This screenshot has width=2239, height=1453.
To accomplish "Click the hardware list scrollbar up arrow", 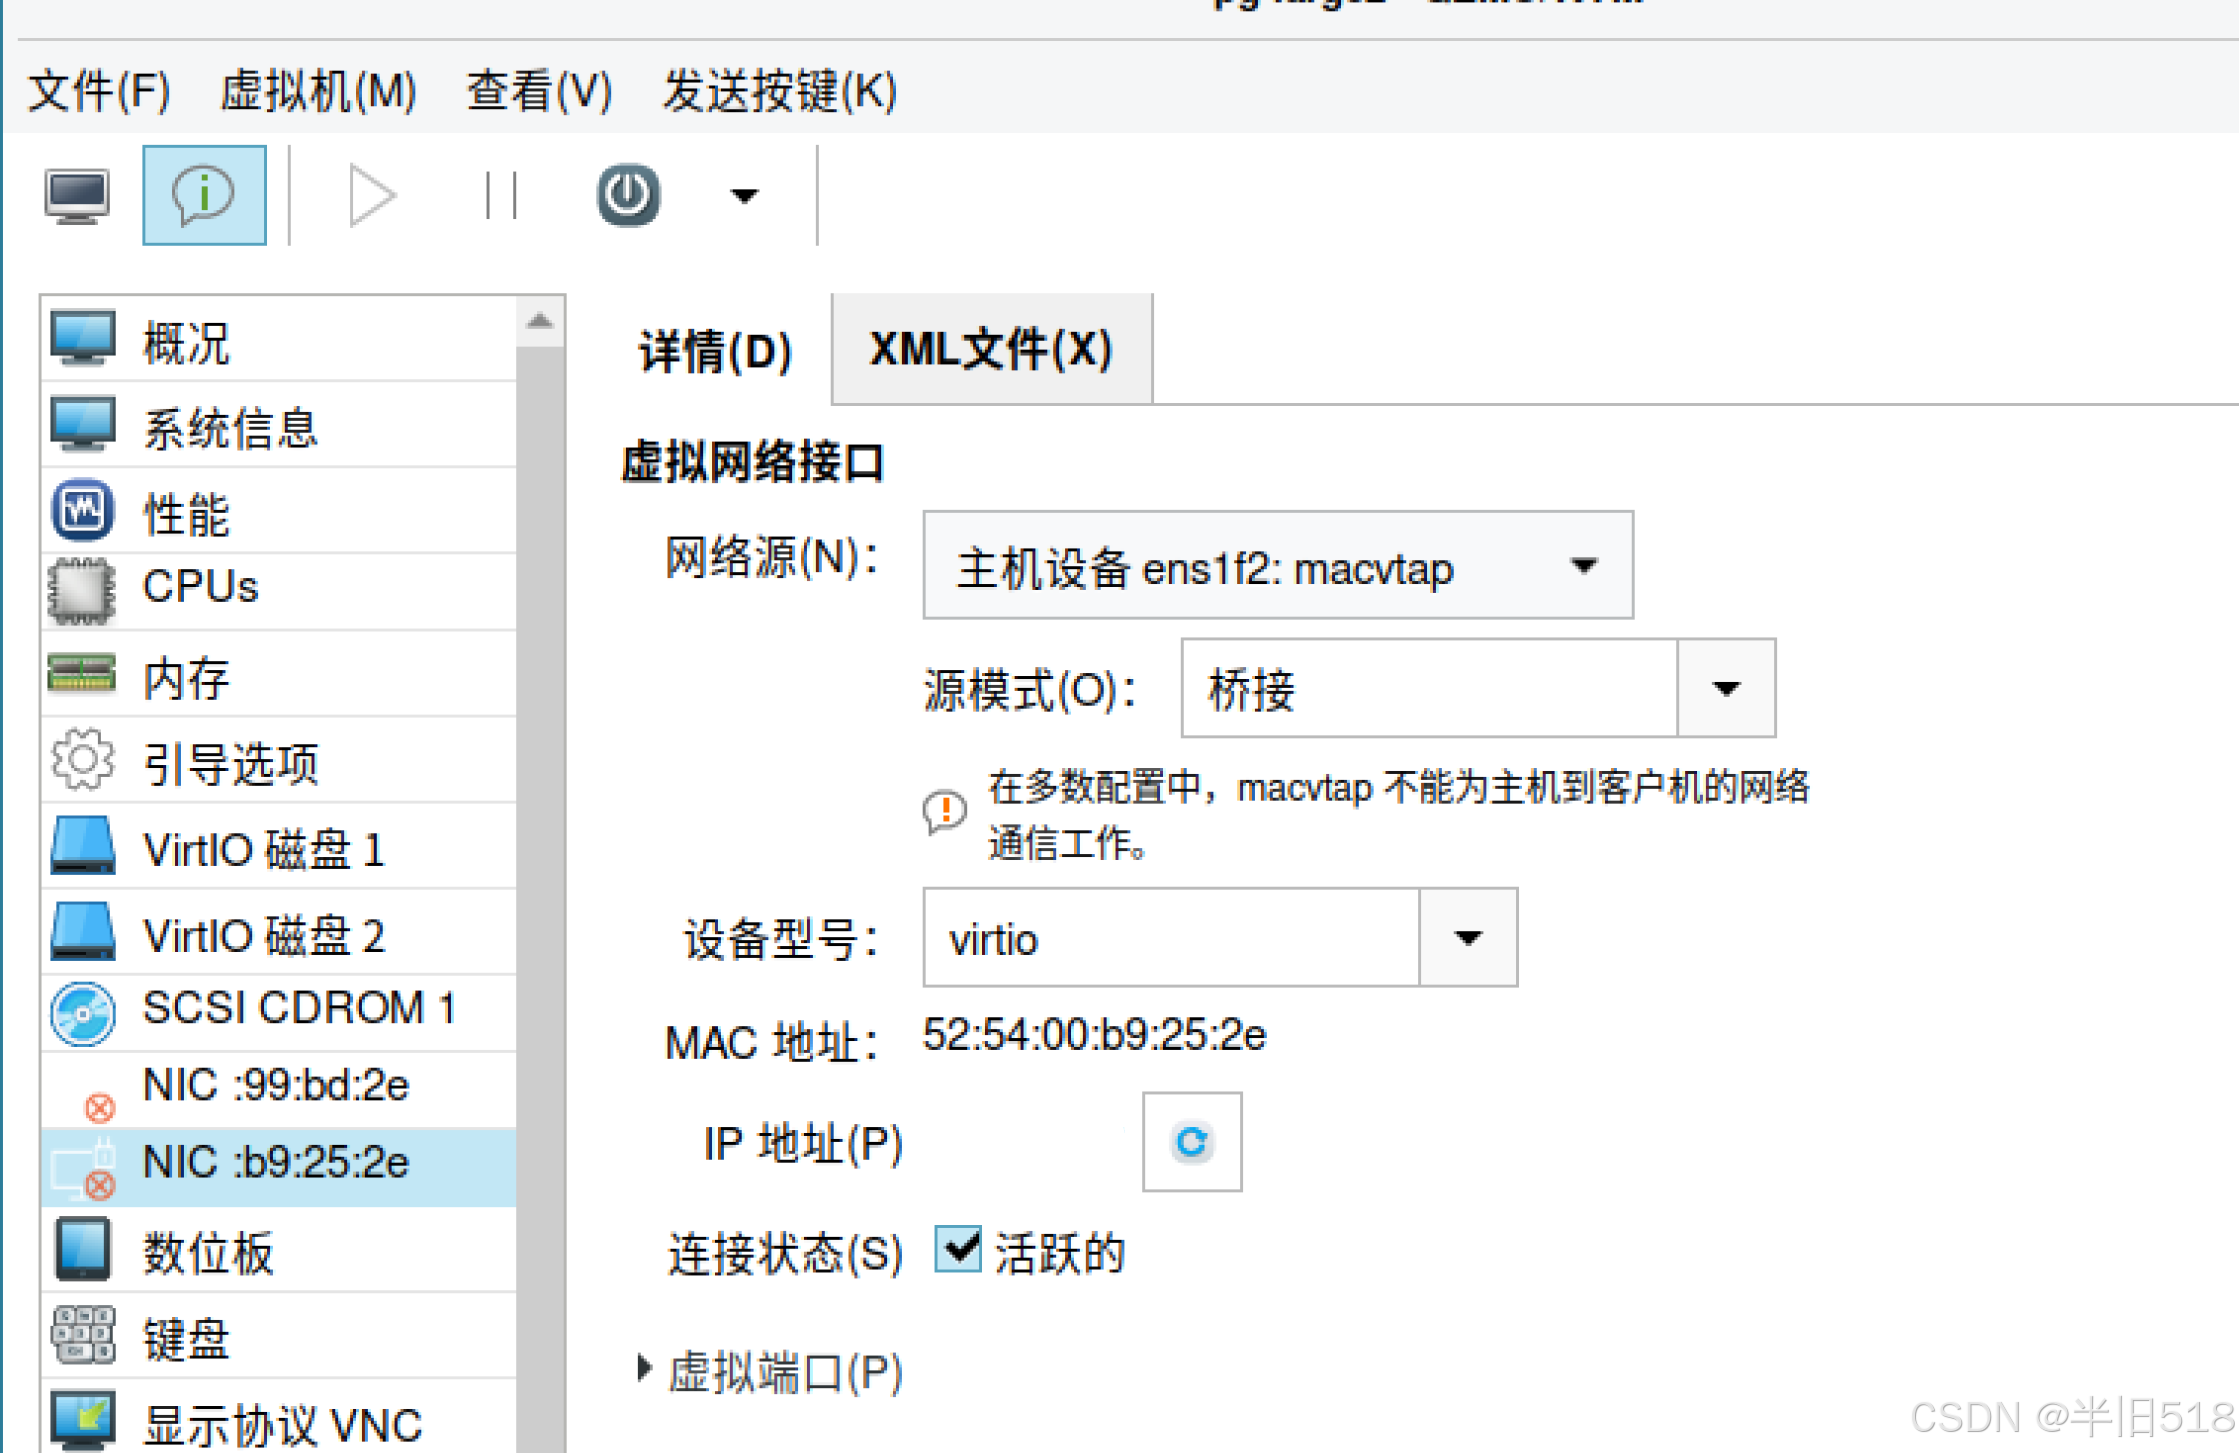I will [540, 321].
